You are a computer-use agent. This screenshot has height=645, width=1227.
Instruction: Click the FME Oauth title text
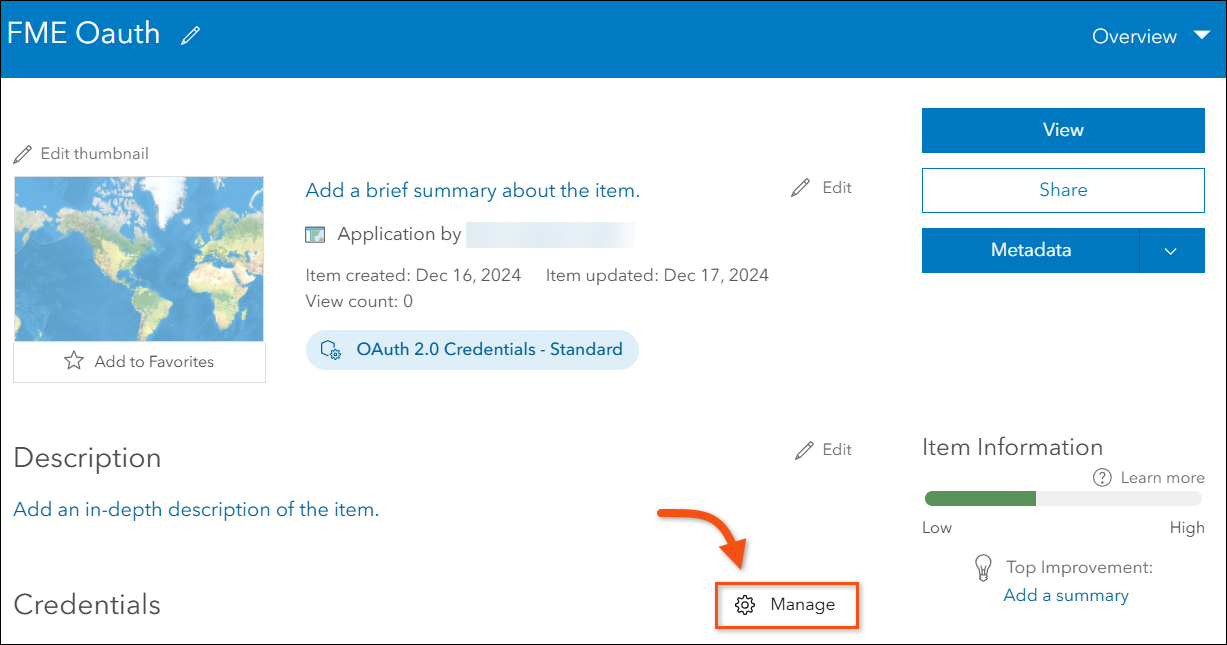84,33
